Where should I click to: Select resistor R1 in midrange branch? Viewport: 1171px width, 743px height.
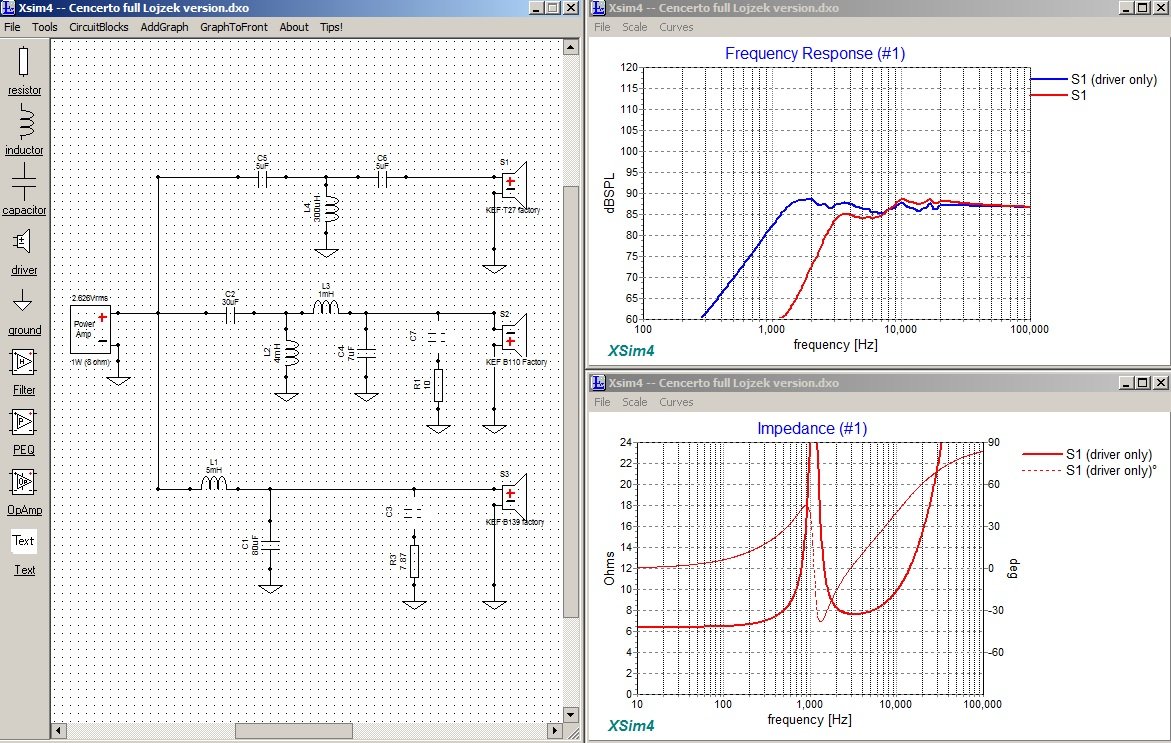[438, 385]
